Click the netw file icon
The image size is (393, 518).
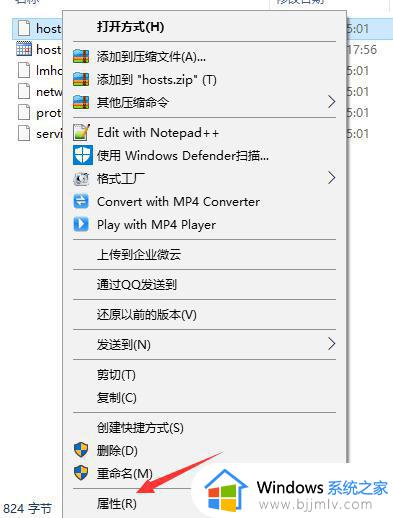click(x=24, y=91)
